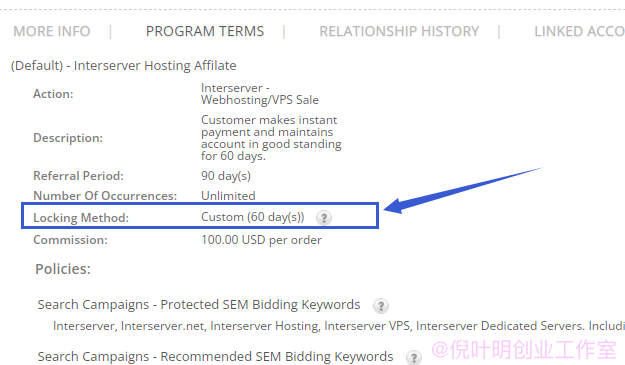This screenshot has width=625, height=365.
Task: Click help icon next to Locking Method
Action: click(x=324, y=218)
